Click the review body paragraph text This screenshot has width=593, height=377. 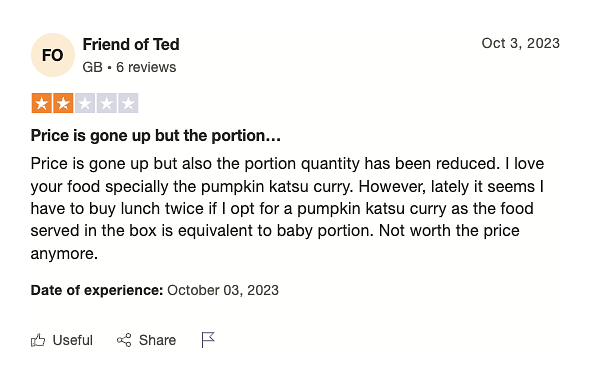click(287, 208)
